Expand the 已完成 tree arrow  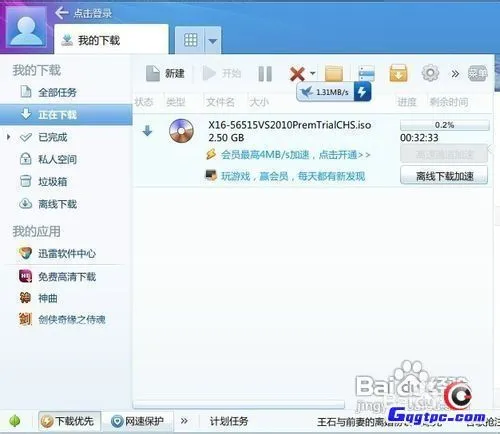tap(9, 137)
